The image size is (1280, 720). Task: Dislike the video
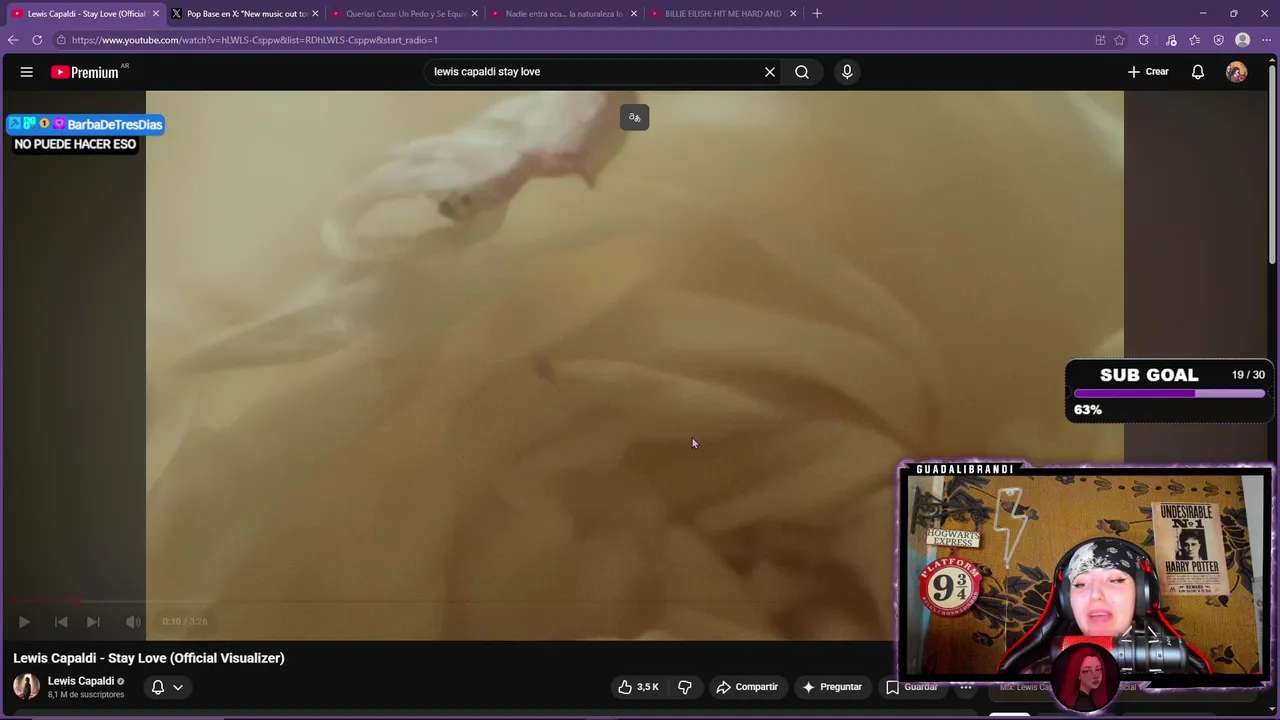[685, 687]
